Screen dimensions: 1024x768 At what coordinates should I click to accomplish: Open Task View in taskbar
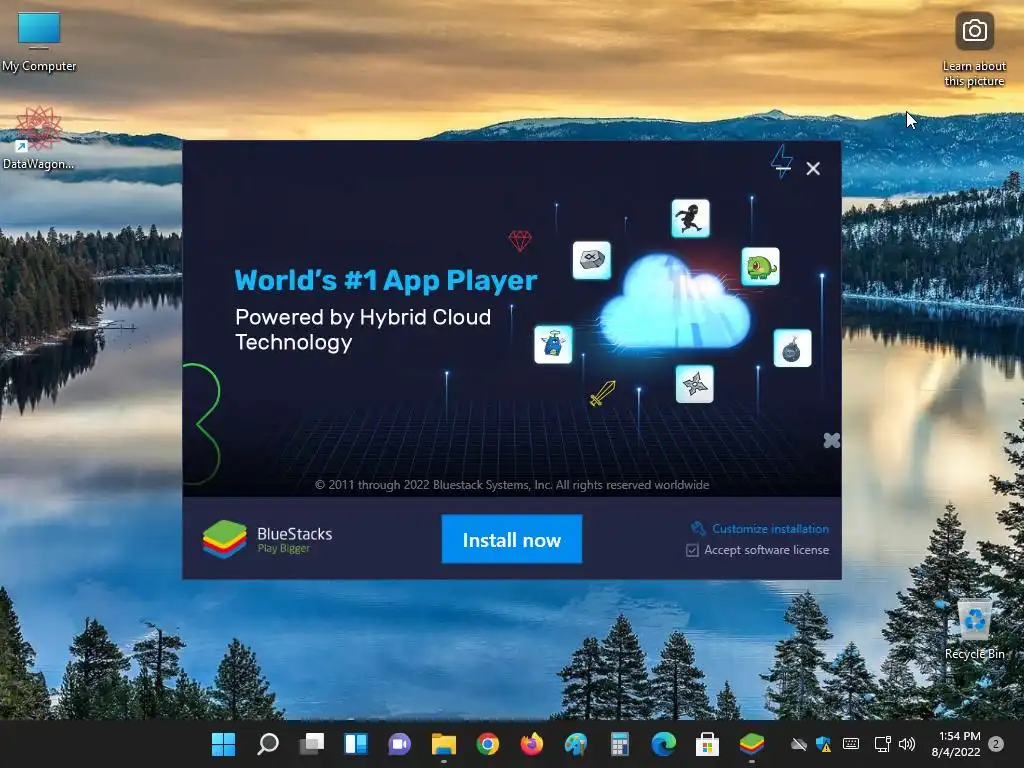click(312, 744)
